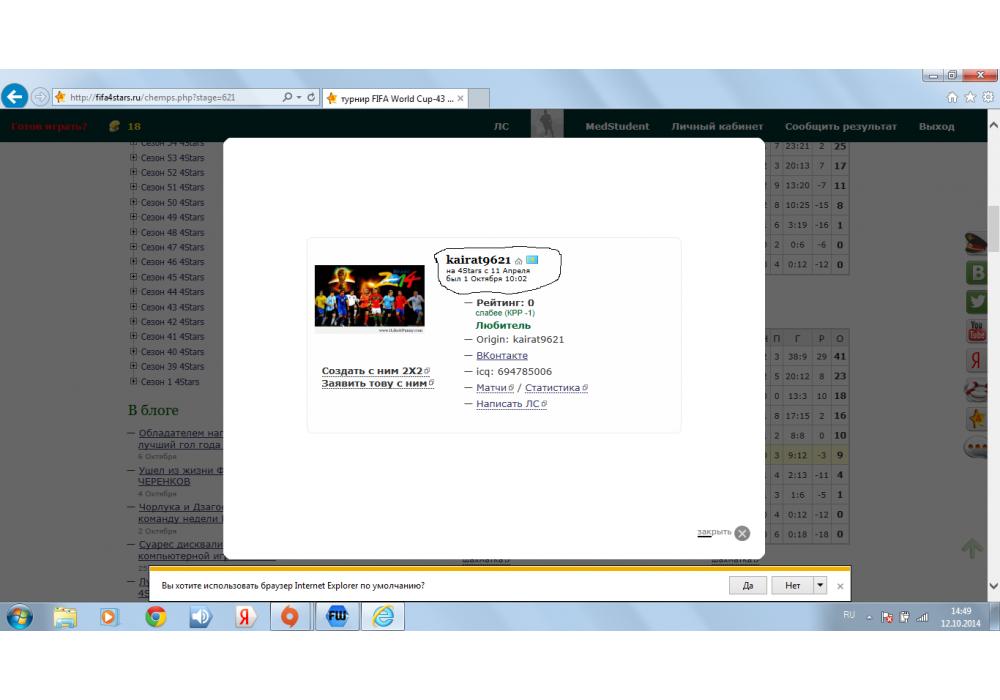
Task: Select Сообщить результат in the top menu
Action: [840, 127]
